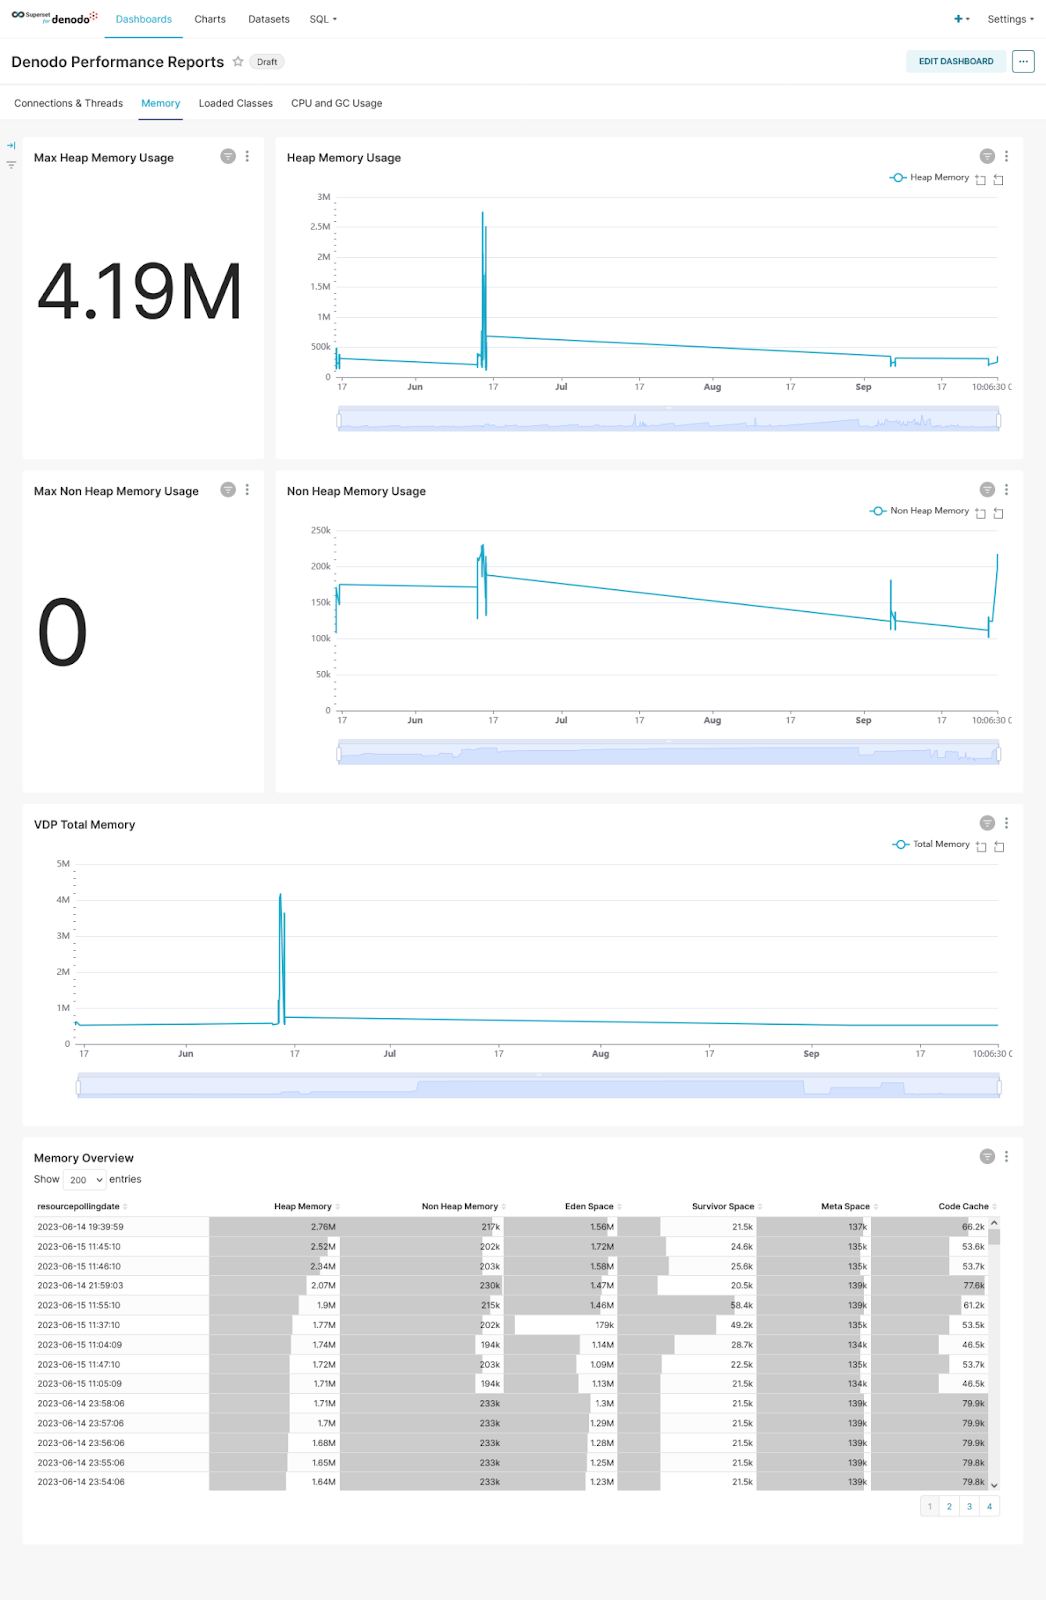
Task: Click Non Heap Memory chart time range slider
Action: [669, 753]
